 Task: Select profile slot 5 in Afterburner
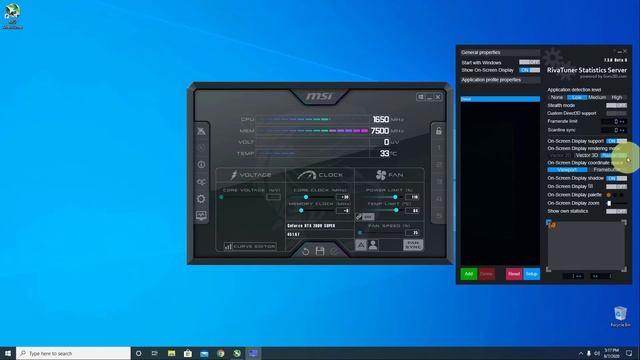(439, 216)
